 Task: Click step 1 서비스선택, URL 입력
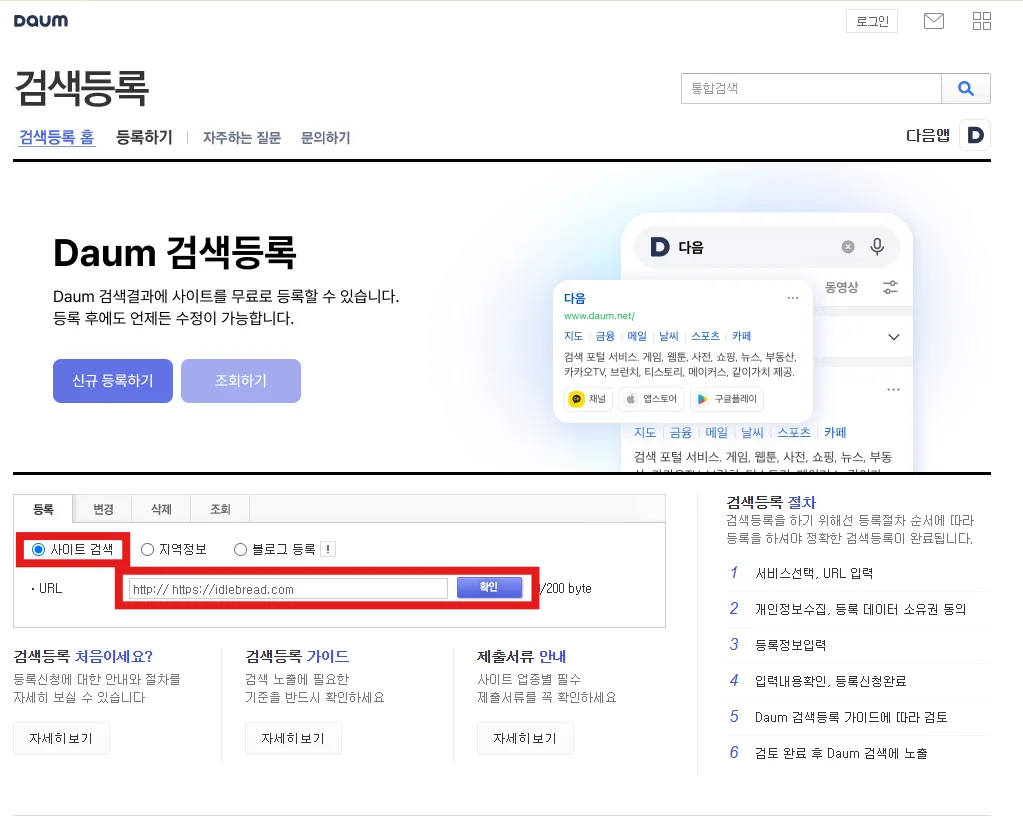tap(814, 573)
